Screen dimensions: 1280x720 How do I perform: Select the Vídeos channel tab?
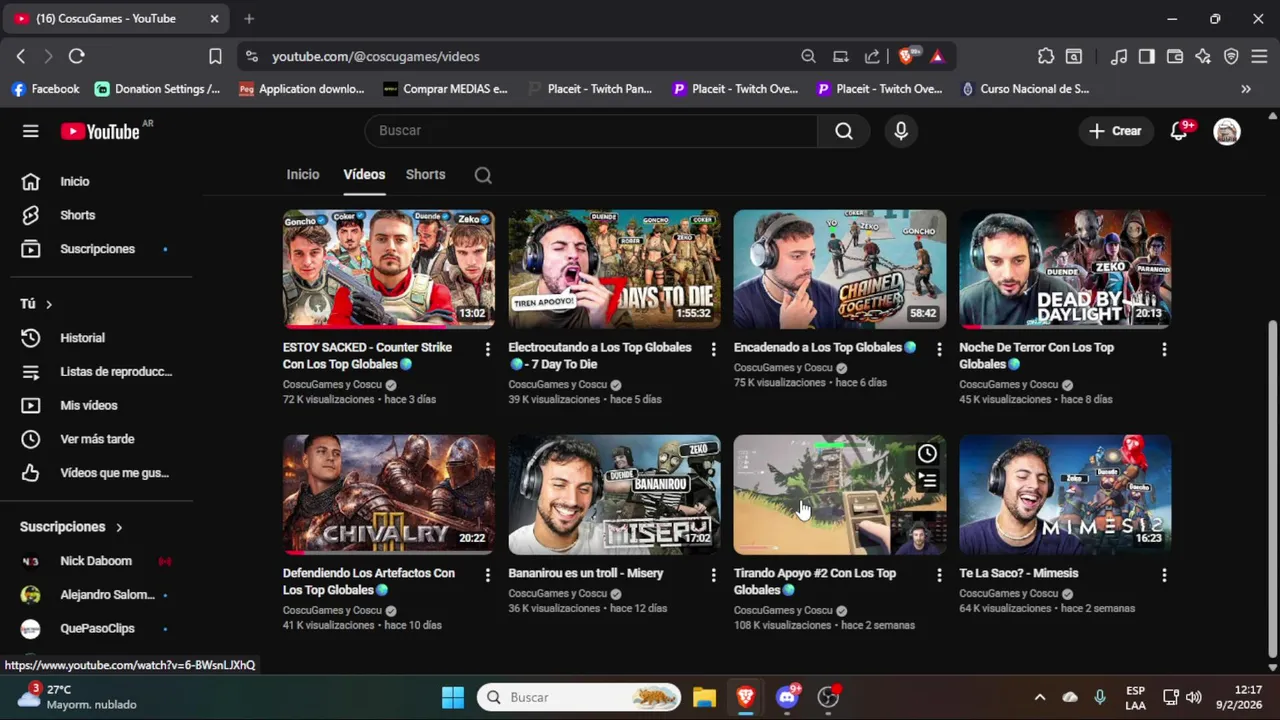point(364,174)
